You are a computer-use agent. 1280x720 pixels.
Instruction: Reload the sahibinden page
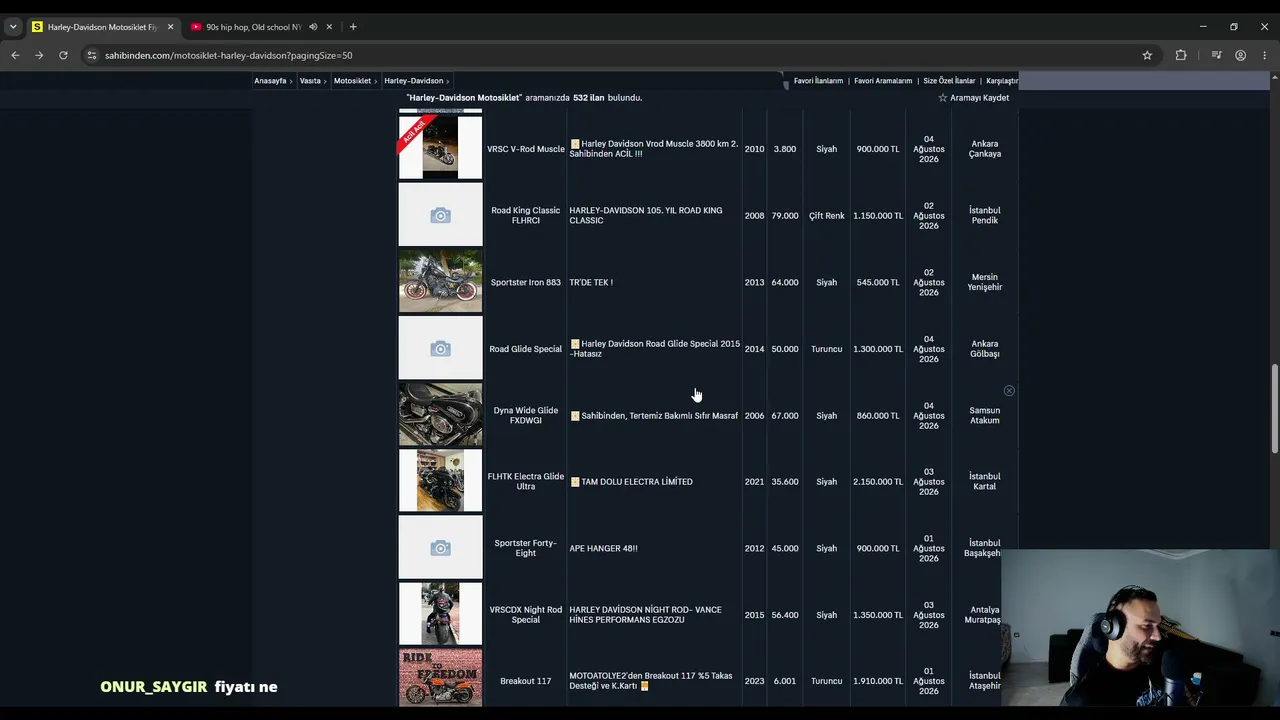point(63,55)
